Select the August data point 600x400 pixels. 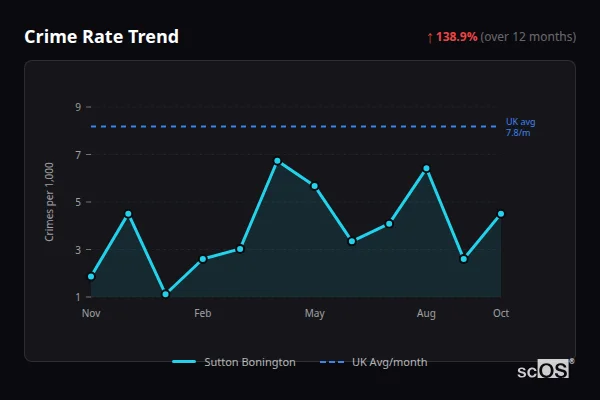426,168
